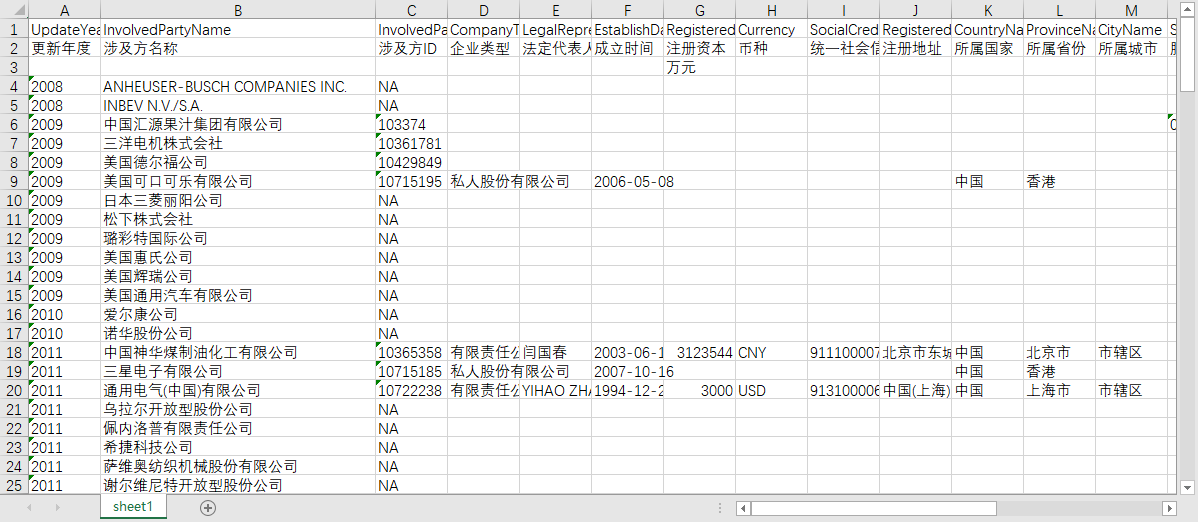Click ID cell 10361781
The width and height of the screenshot is (1198, 522).
tap(412, 143)
